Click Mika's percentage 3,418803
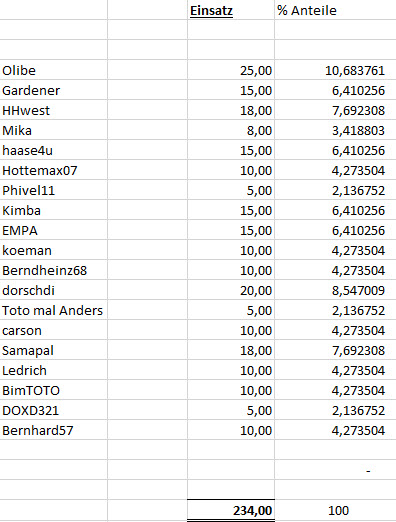Viewport: 396px width, 522px height. point(335,130)
